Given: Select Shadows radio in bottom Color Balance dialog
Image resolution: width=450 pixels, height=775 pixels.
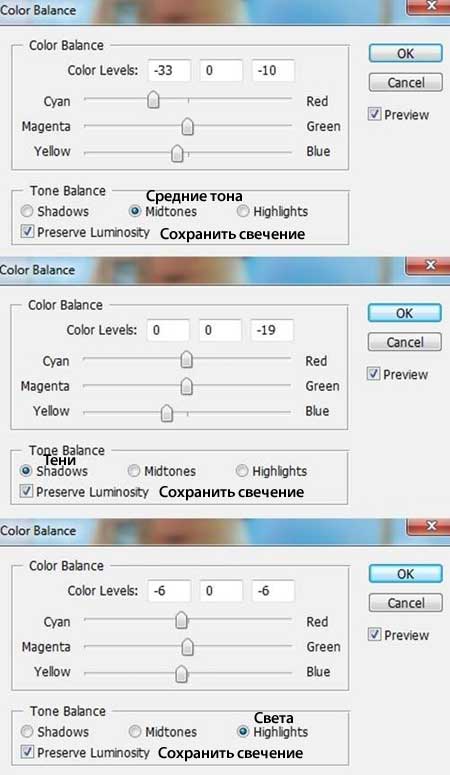Looking at the screenshot, I should 27,732.
